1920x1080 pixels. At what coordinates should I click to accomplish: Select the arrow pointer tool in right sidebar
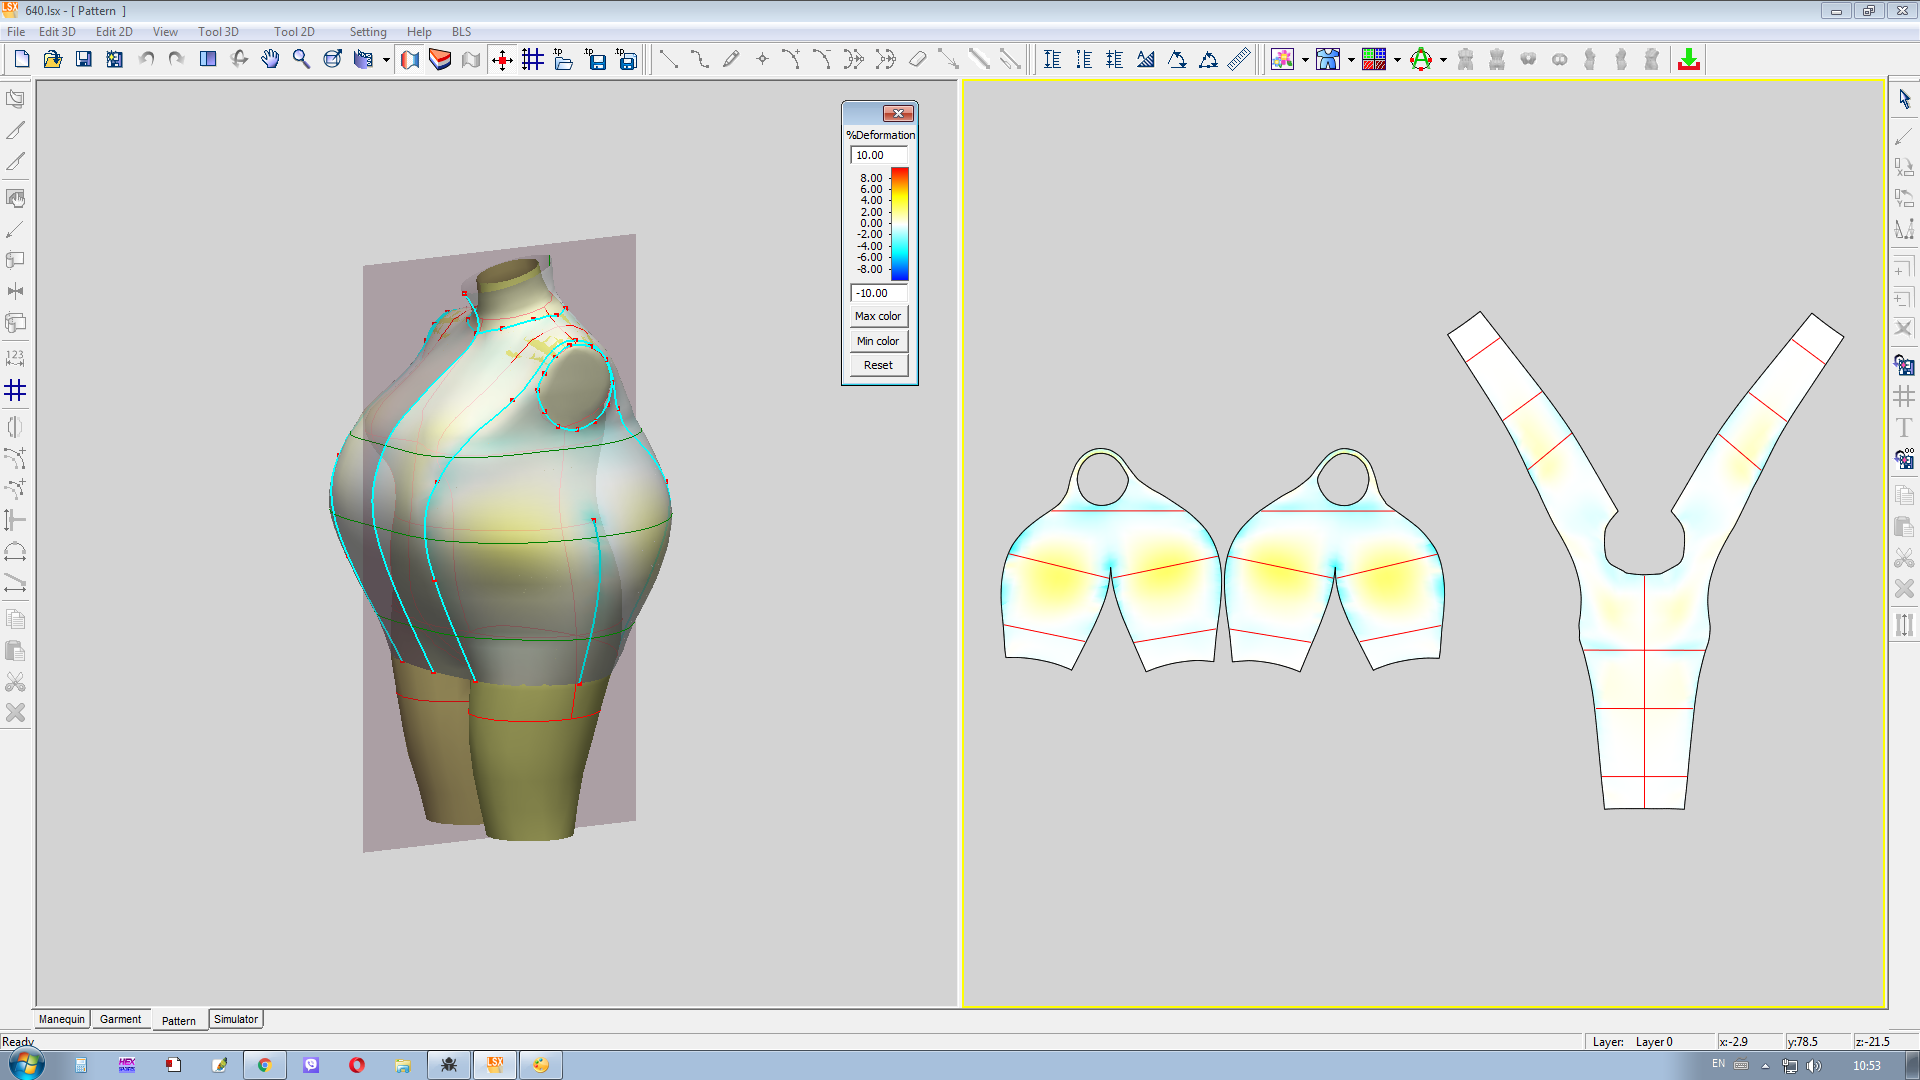[1904, 99]
